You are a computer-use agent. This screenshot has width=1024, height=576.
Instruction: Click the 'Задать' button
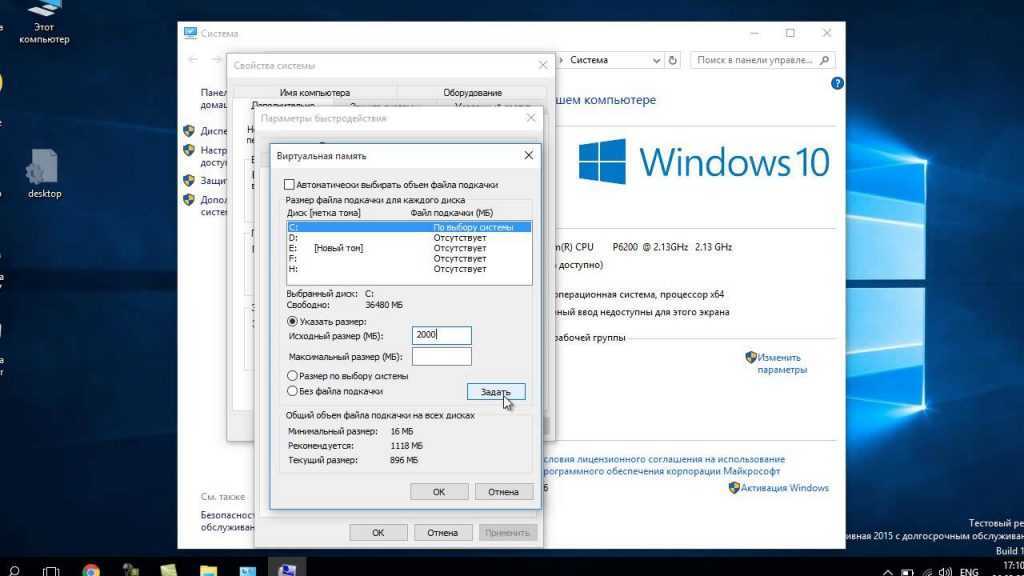coord(496,392)
